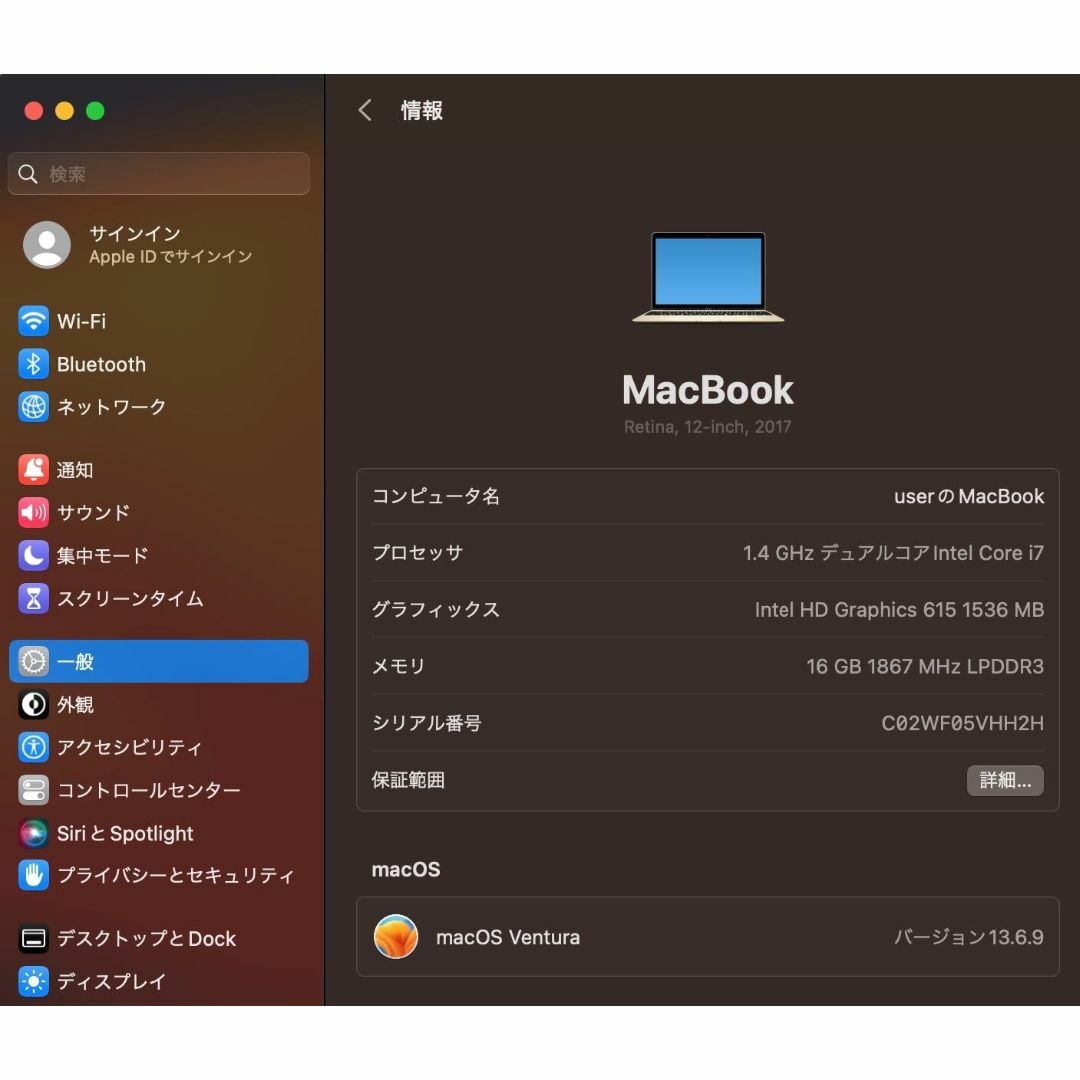Click the macOS Ventura name text
1080x1080 pixels.
[x=508, y=937]
